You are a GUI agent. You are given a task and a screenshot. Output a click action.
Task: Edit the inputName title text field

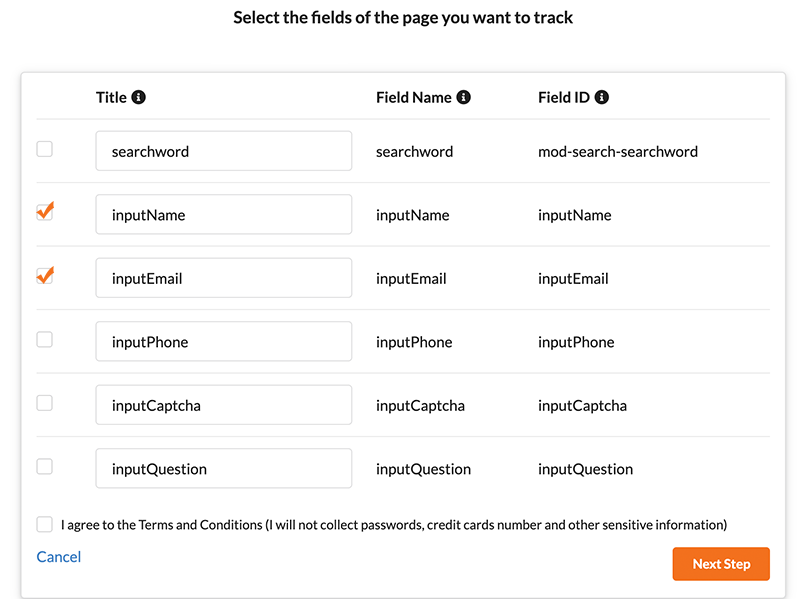pos(223,215)
